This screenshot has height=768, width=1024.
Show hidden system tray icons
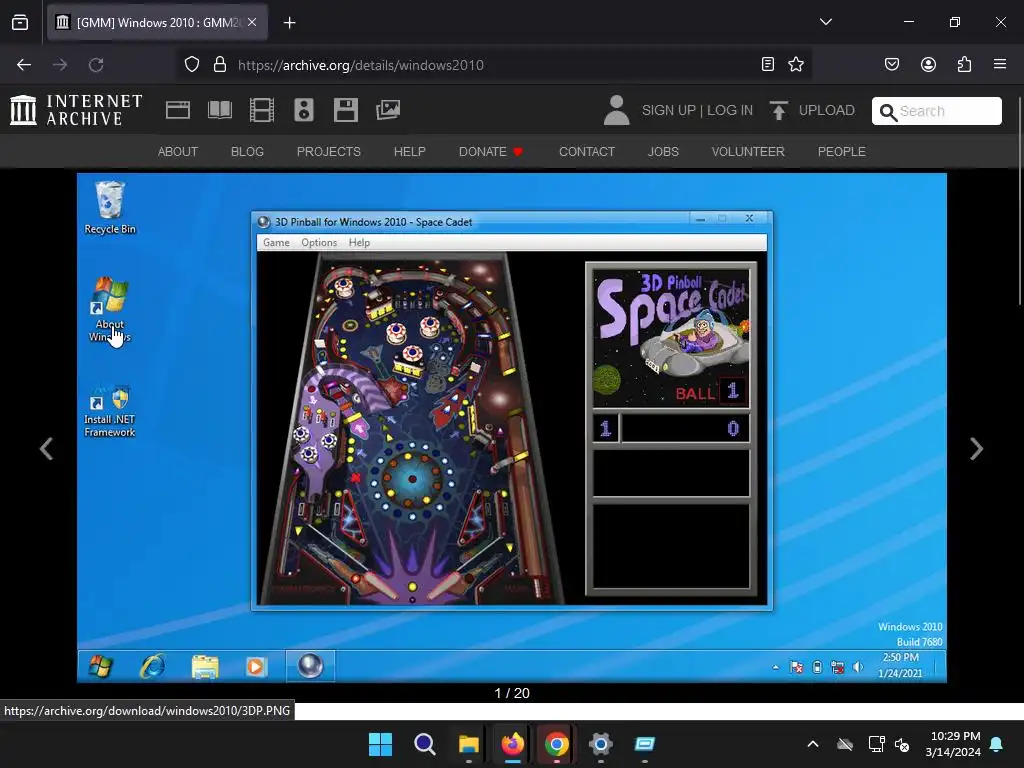[x=813, y=744]
